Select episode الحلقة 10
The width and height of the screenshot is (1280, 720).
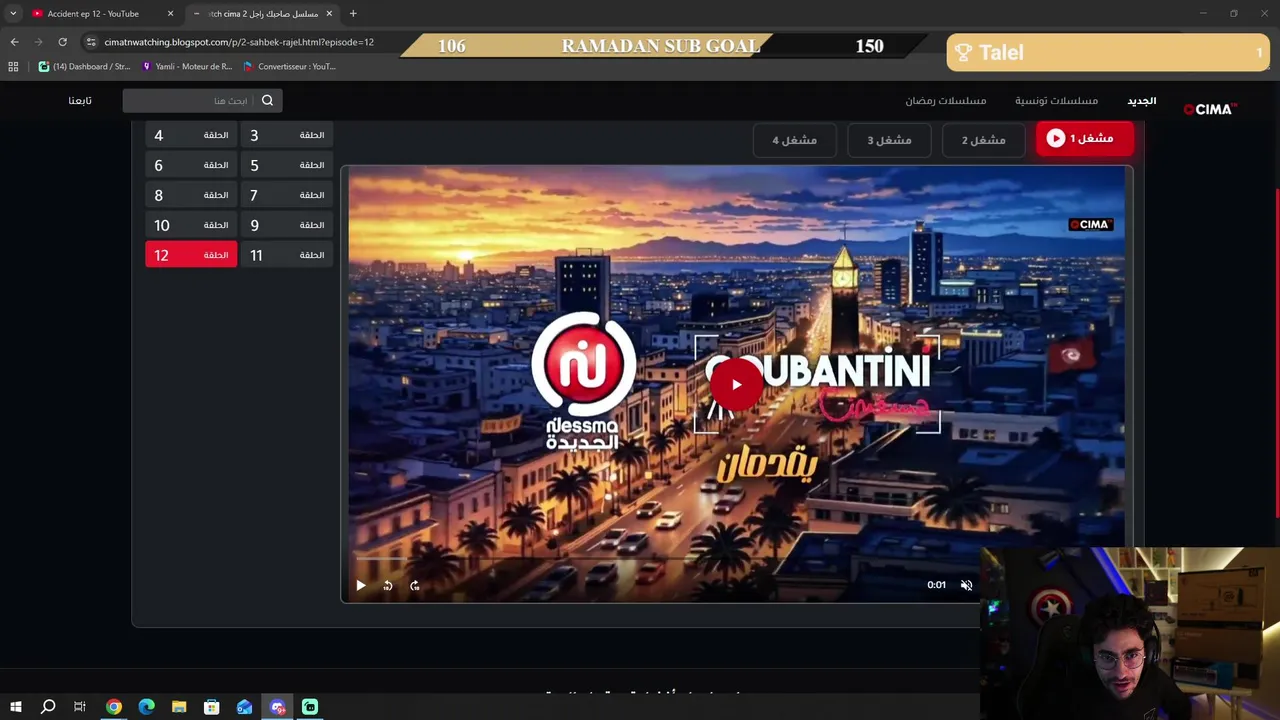tap(191, 225)
